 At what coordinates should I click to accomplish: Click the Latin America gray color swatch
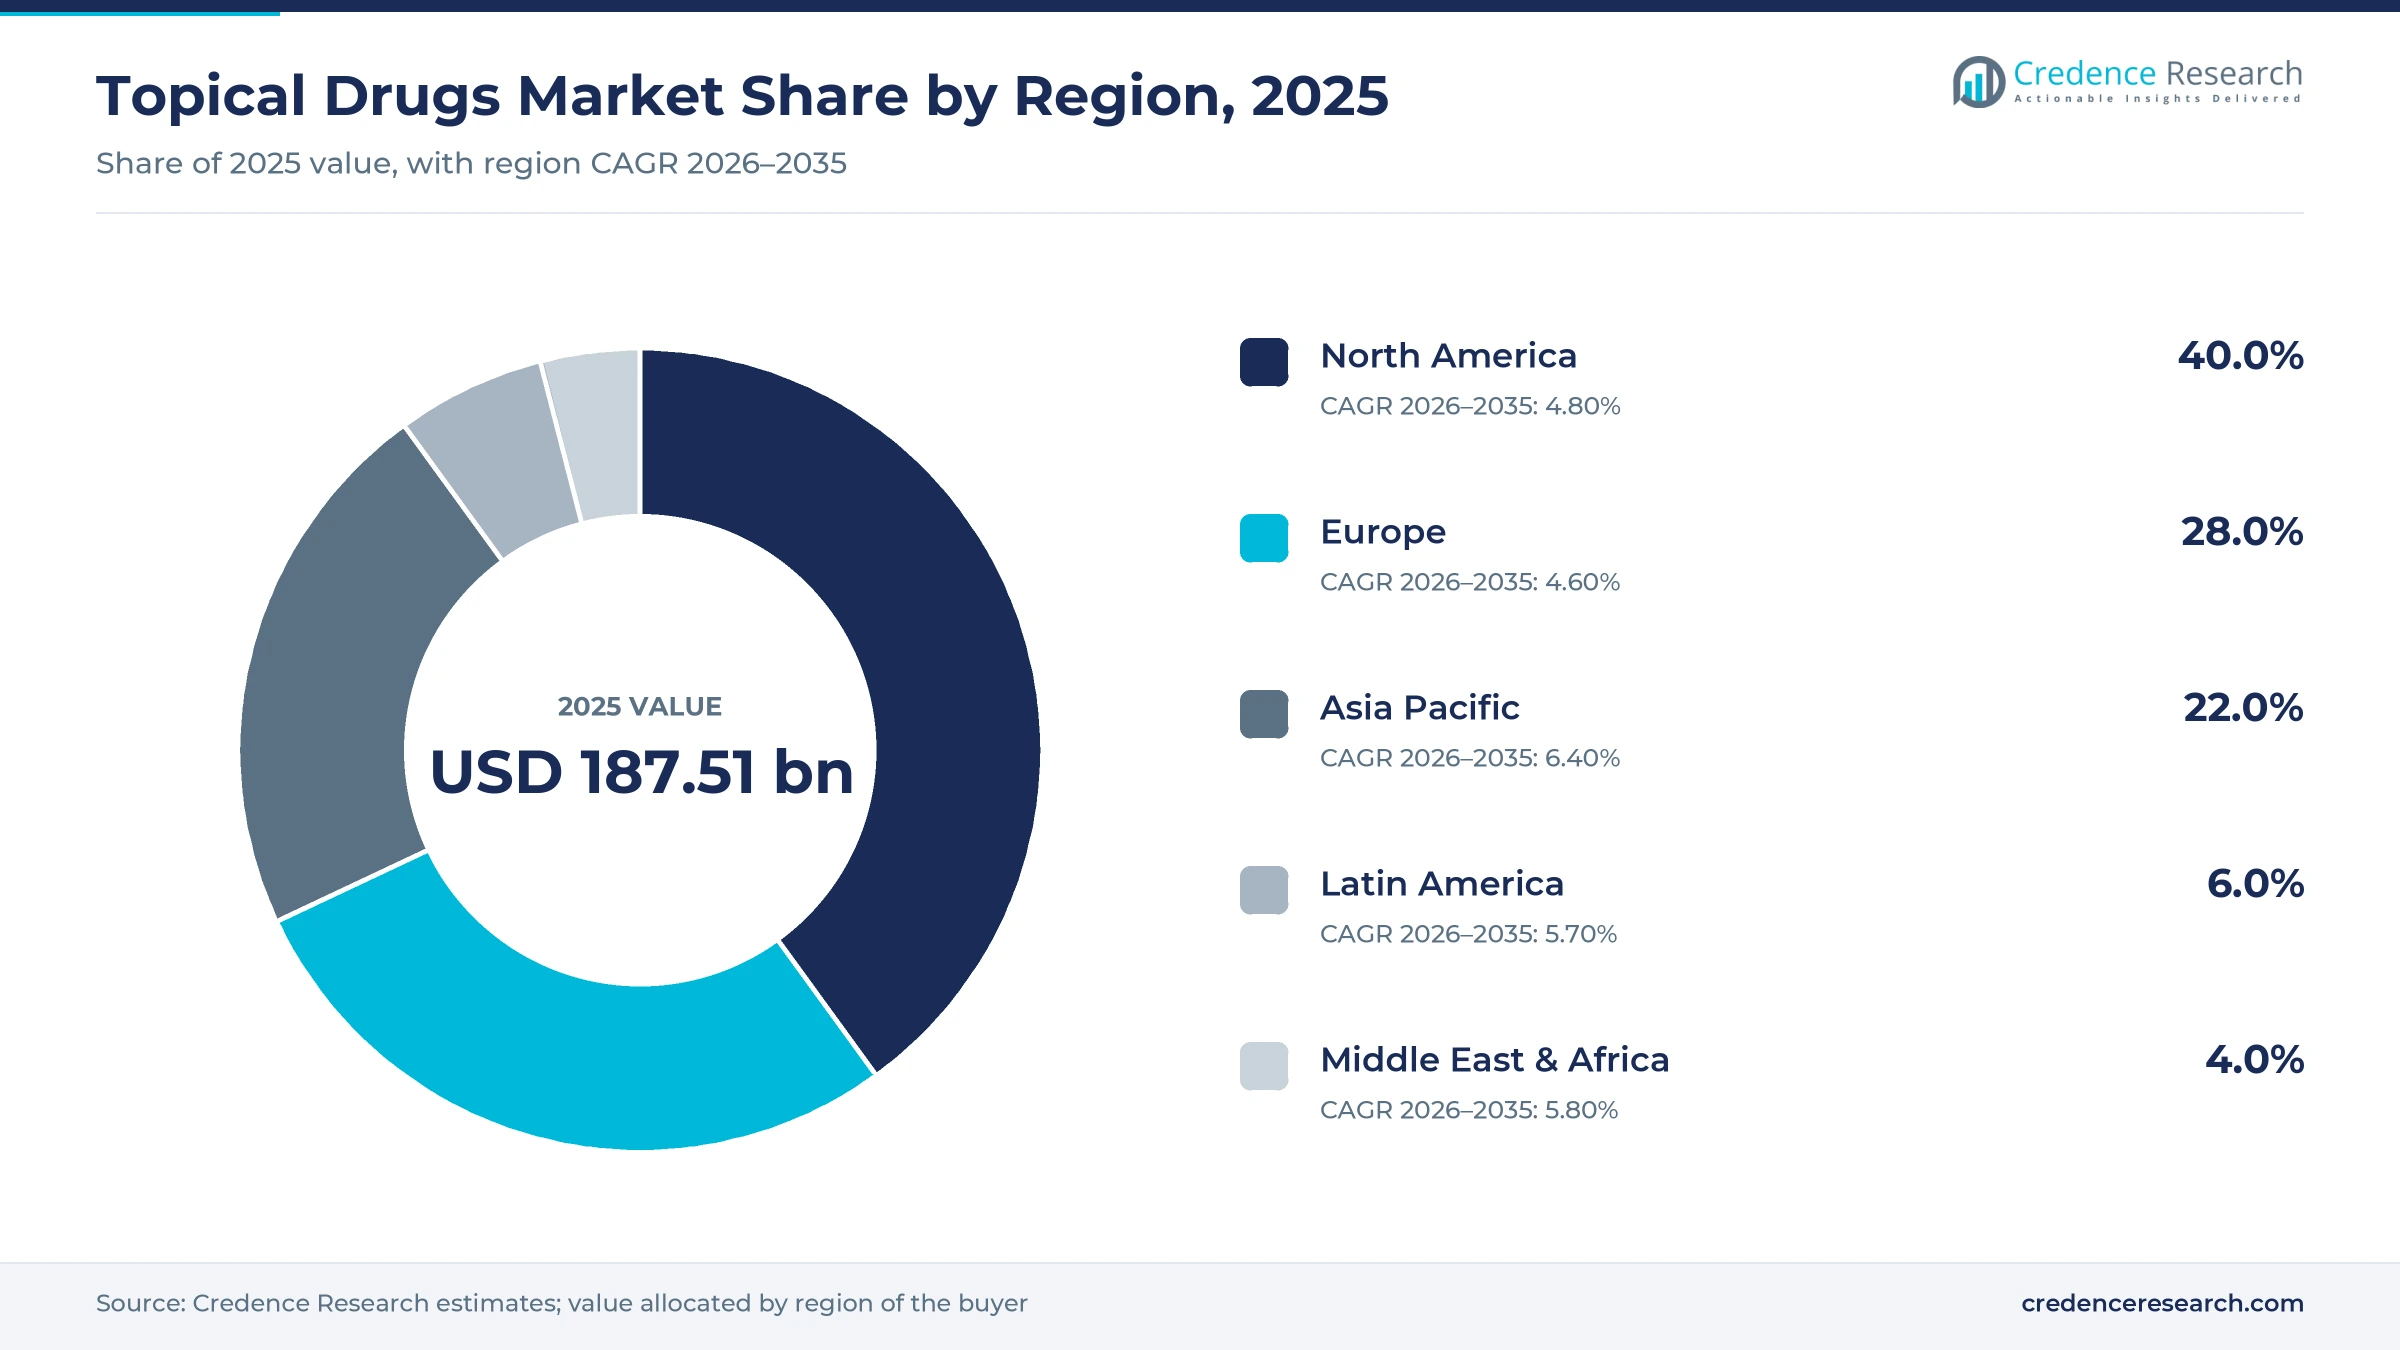pyautogui.click(x=1264, y=890)
